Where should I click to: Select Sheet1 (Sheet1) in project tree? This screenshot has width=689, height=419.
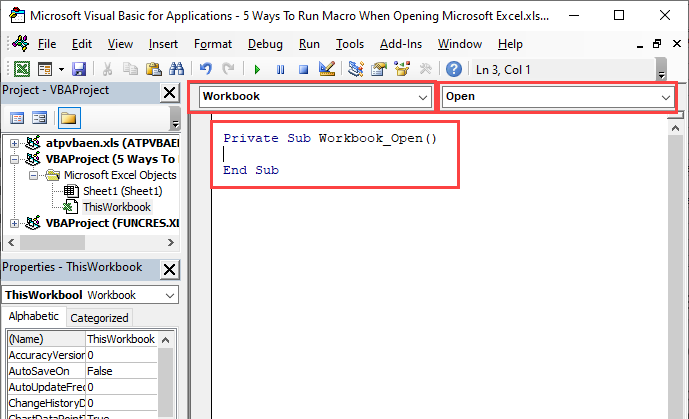pos(123,191)
